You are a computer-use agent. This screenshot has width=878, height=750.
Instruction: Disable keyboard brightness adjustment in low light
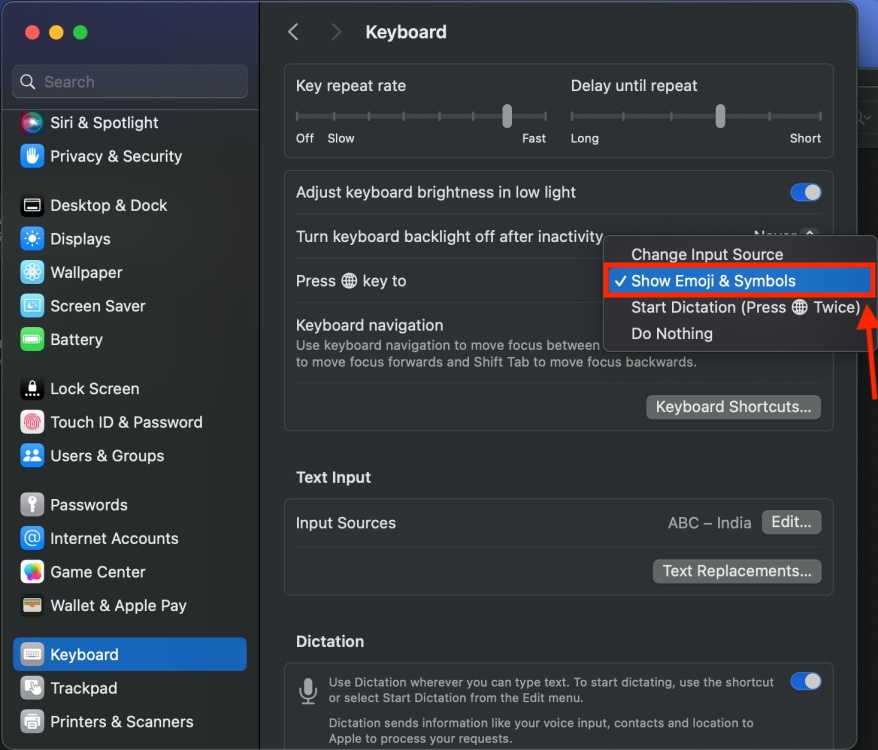pos(805,192)
